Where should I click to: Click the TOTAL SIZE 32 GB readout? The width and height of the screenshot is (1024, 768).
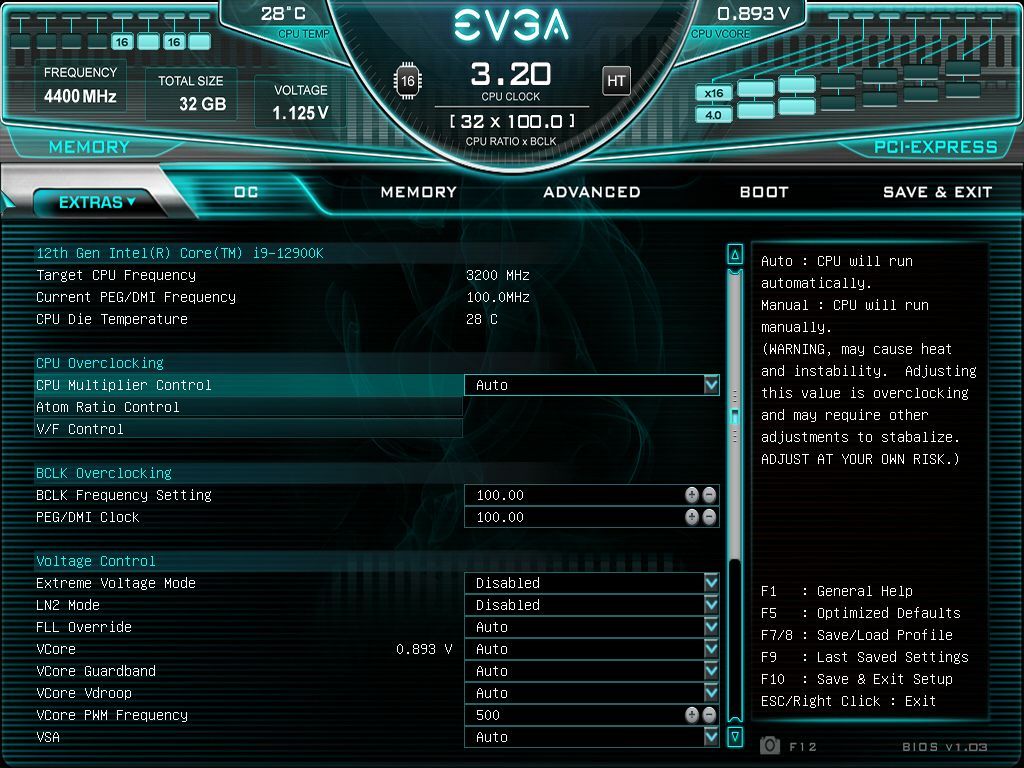click(x=191, y=94)
